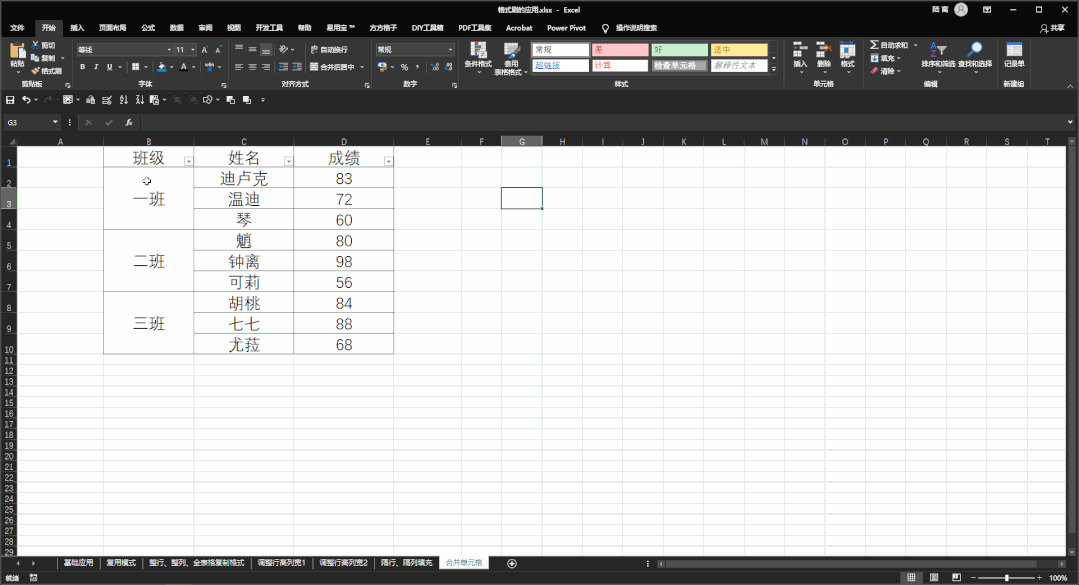Click the Clear (清除) button
Image resolution: width=1079 pixels, height=585 pixels.
pos(886,71)
